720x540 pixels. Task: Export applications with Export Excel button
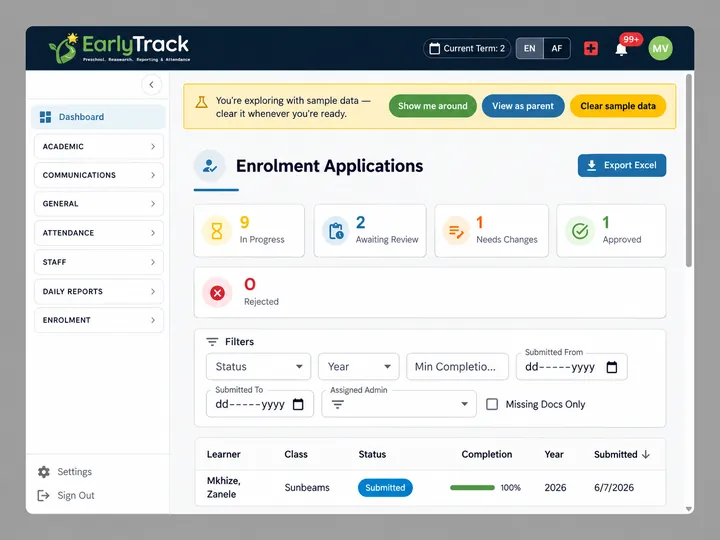click(622, 165)
